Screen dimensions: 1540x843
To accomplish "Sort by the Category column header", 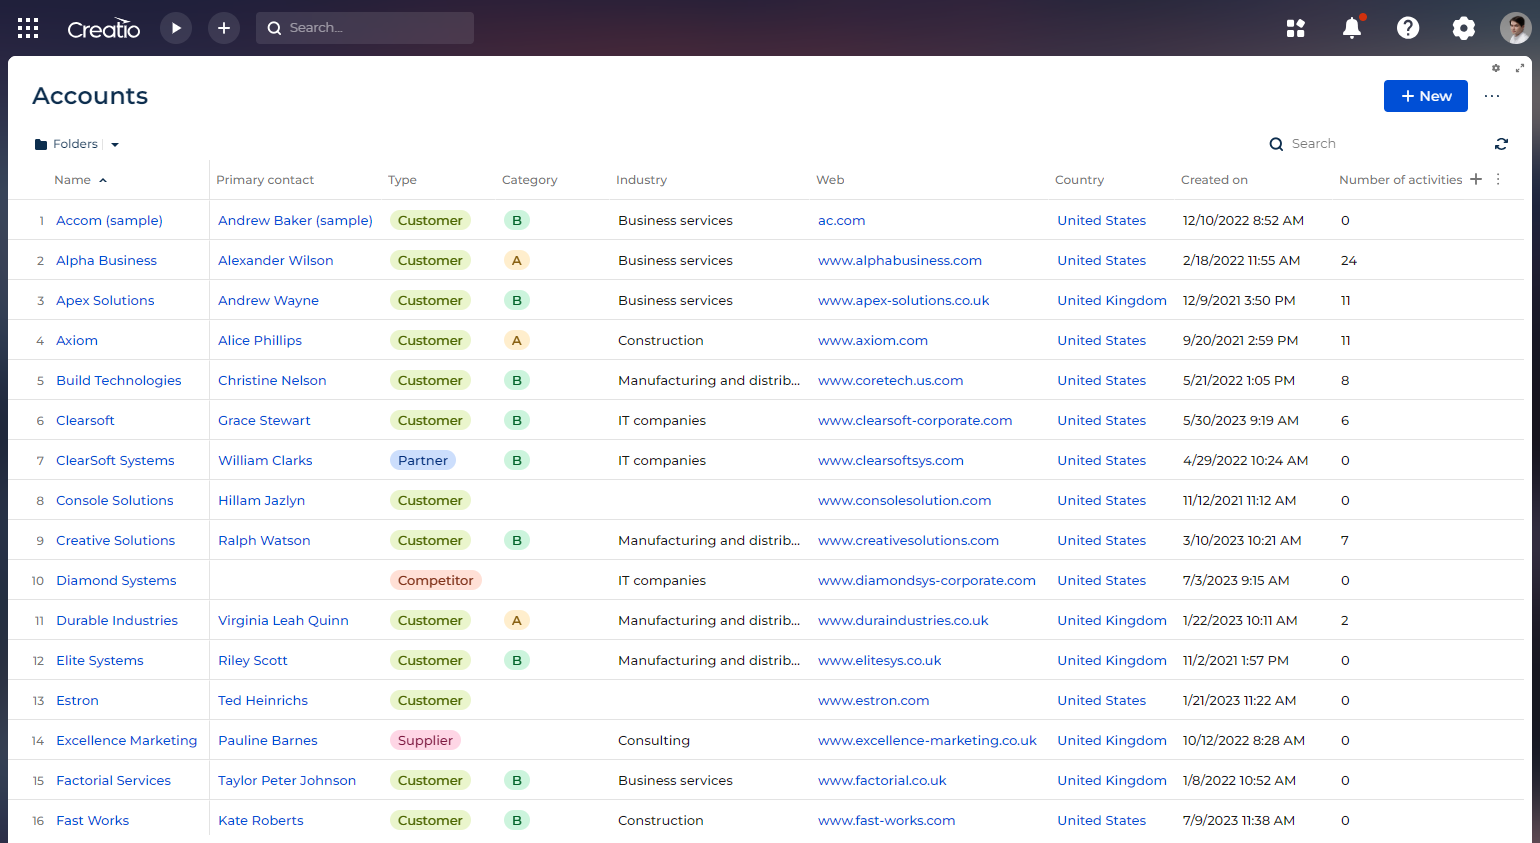I will [x=529, y=180].
